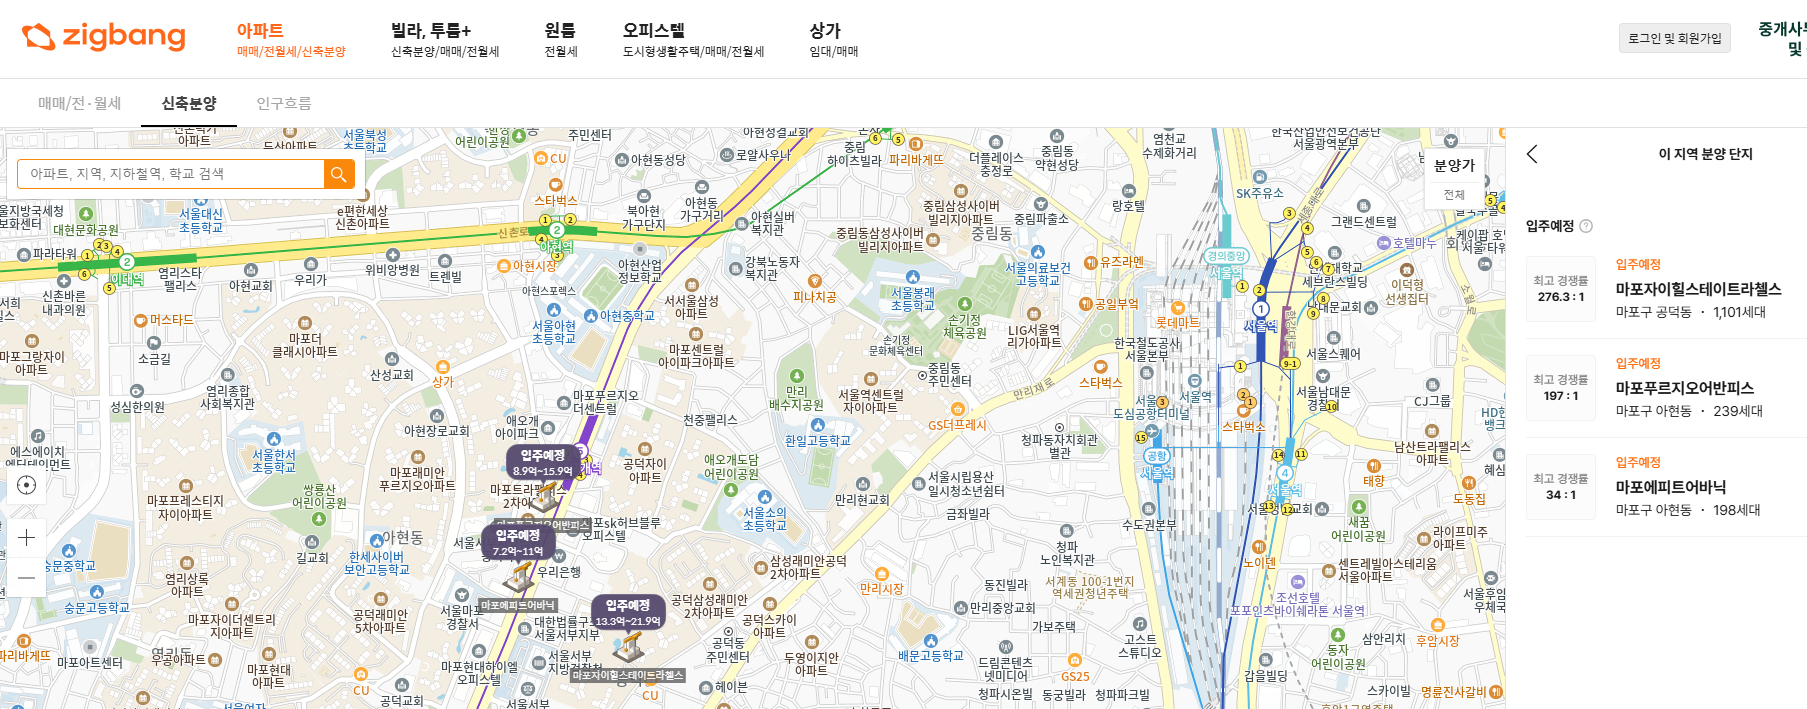1807x709 pixels.
Task: Center map on current location icon
Action: [27, 485]
